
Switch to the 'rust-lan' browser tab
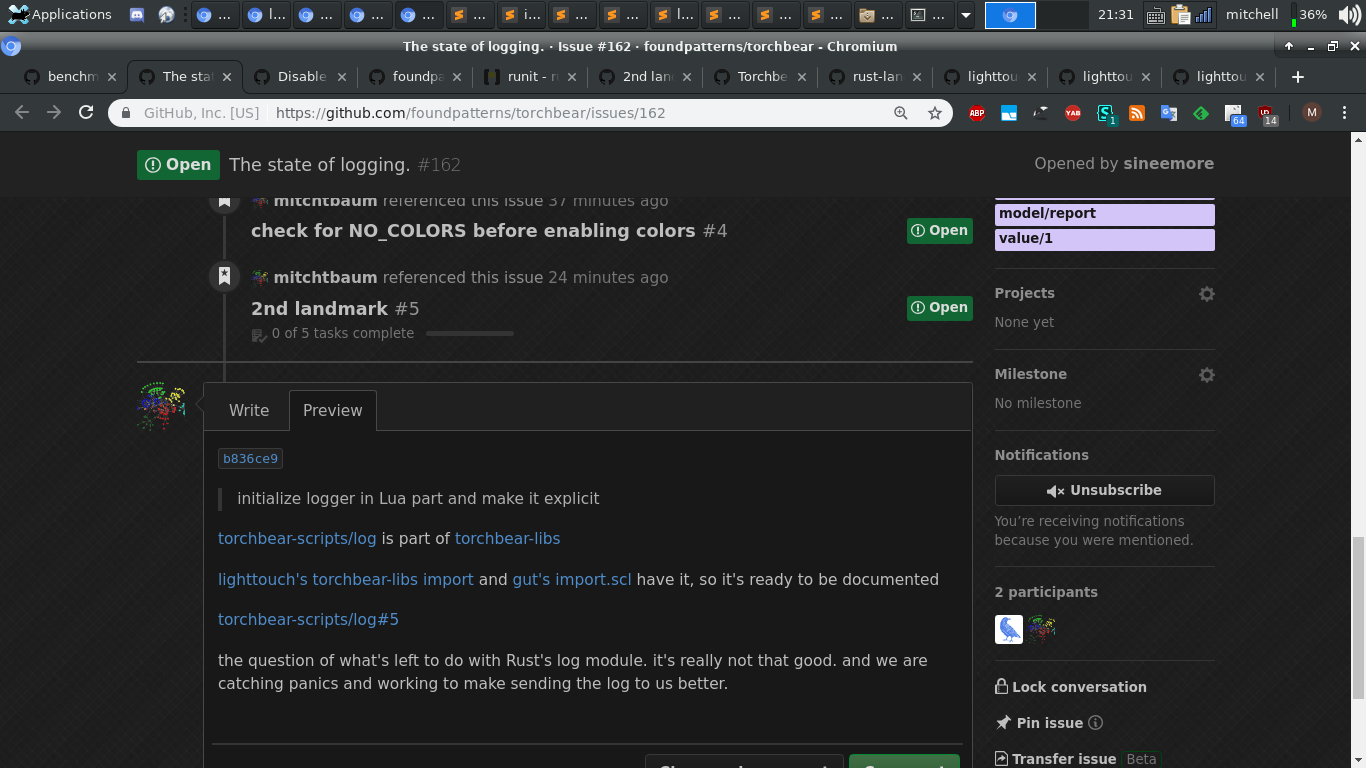(x=875, y=77)
